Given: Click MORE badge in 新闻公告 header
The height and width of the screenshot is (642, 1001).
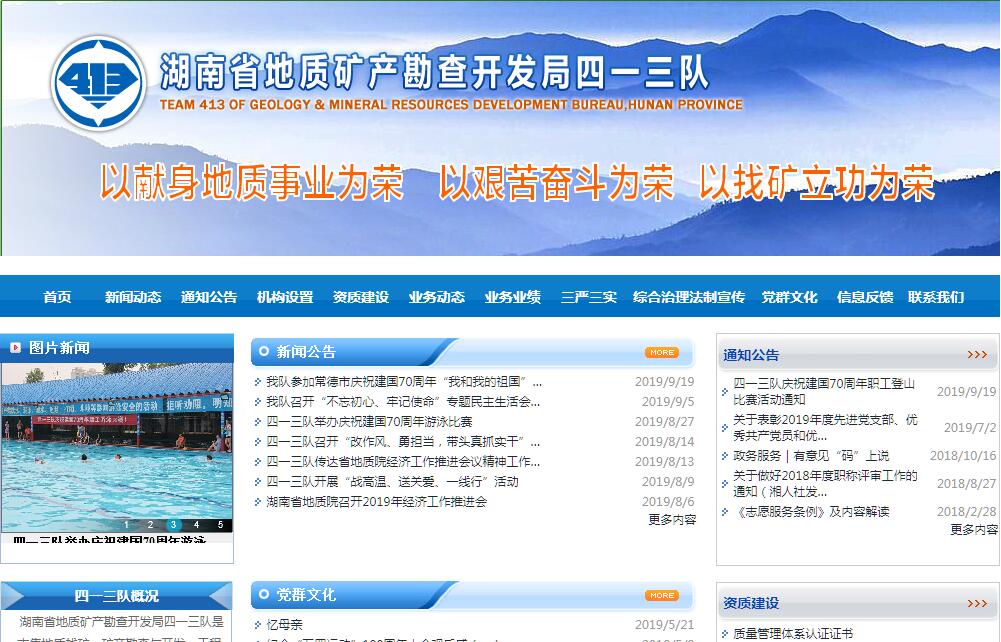Looking at the screenshot, I should 661,352.
